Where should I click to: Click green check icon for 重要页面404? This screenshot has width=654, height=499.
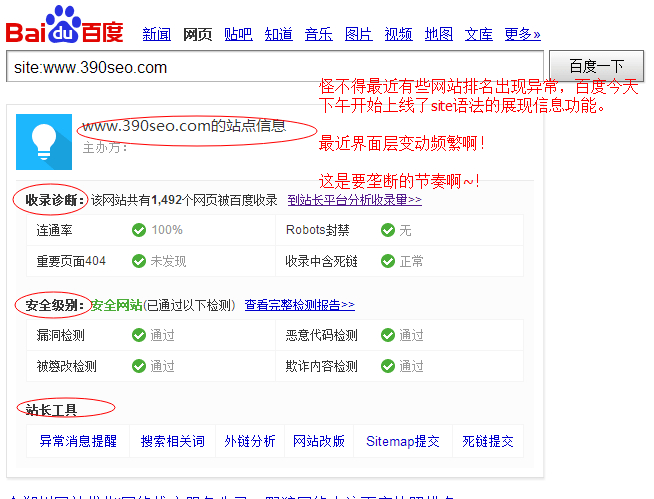click(x=139, y=261)
